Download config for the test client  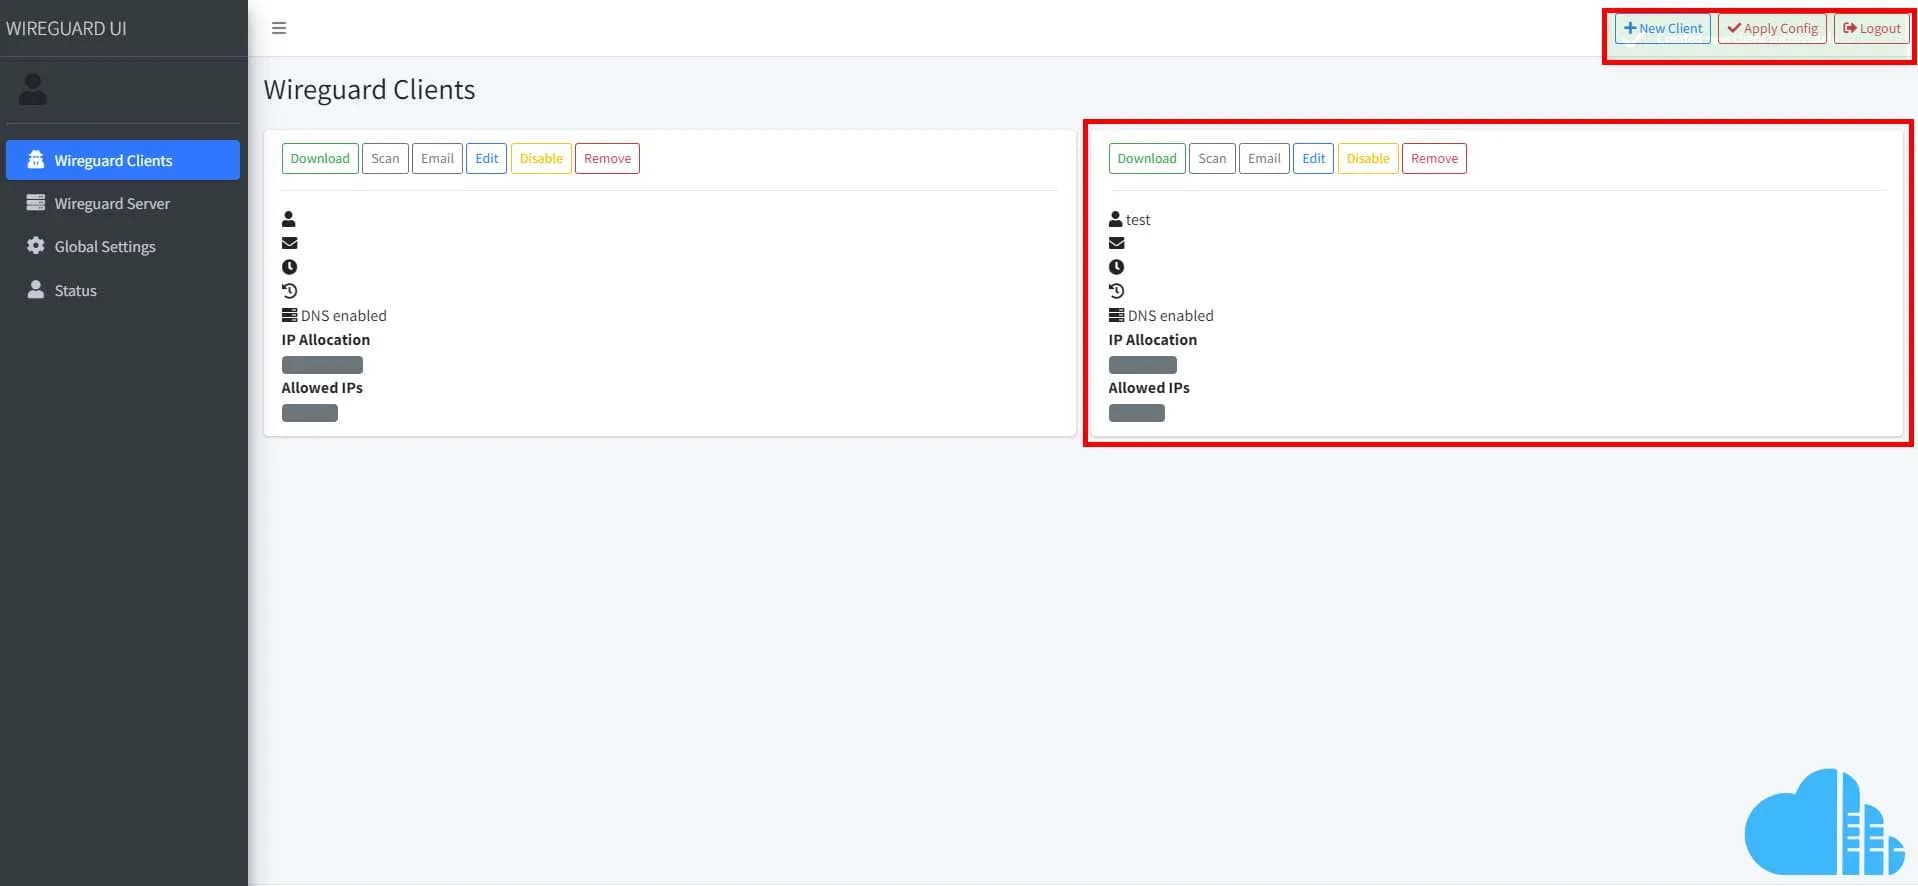click(x=1147, y=158)
